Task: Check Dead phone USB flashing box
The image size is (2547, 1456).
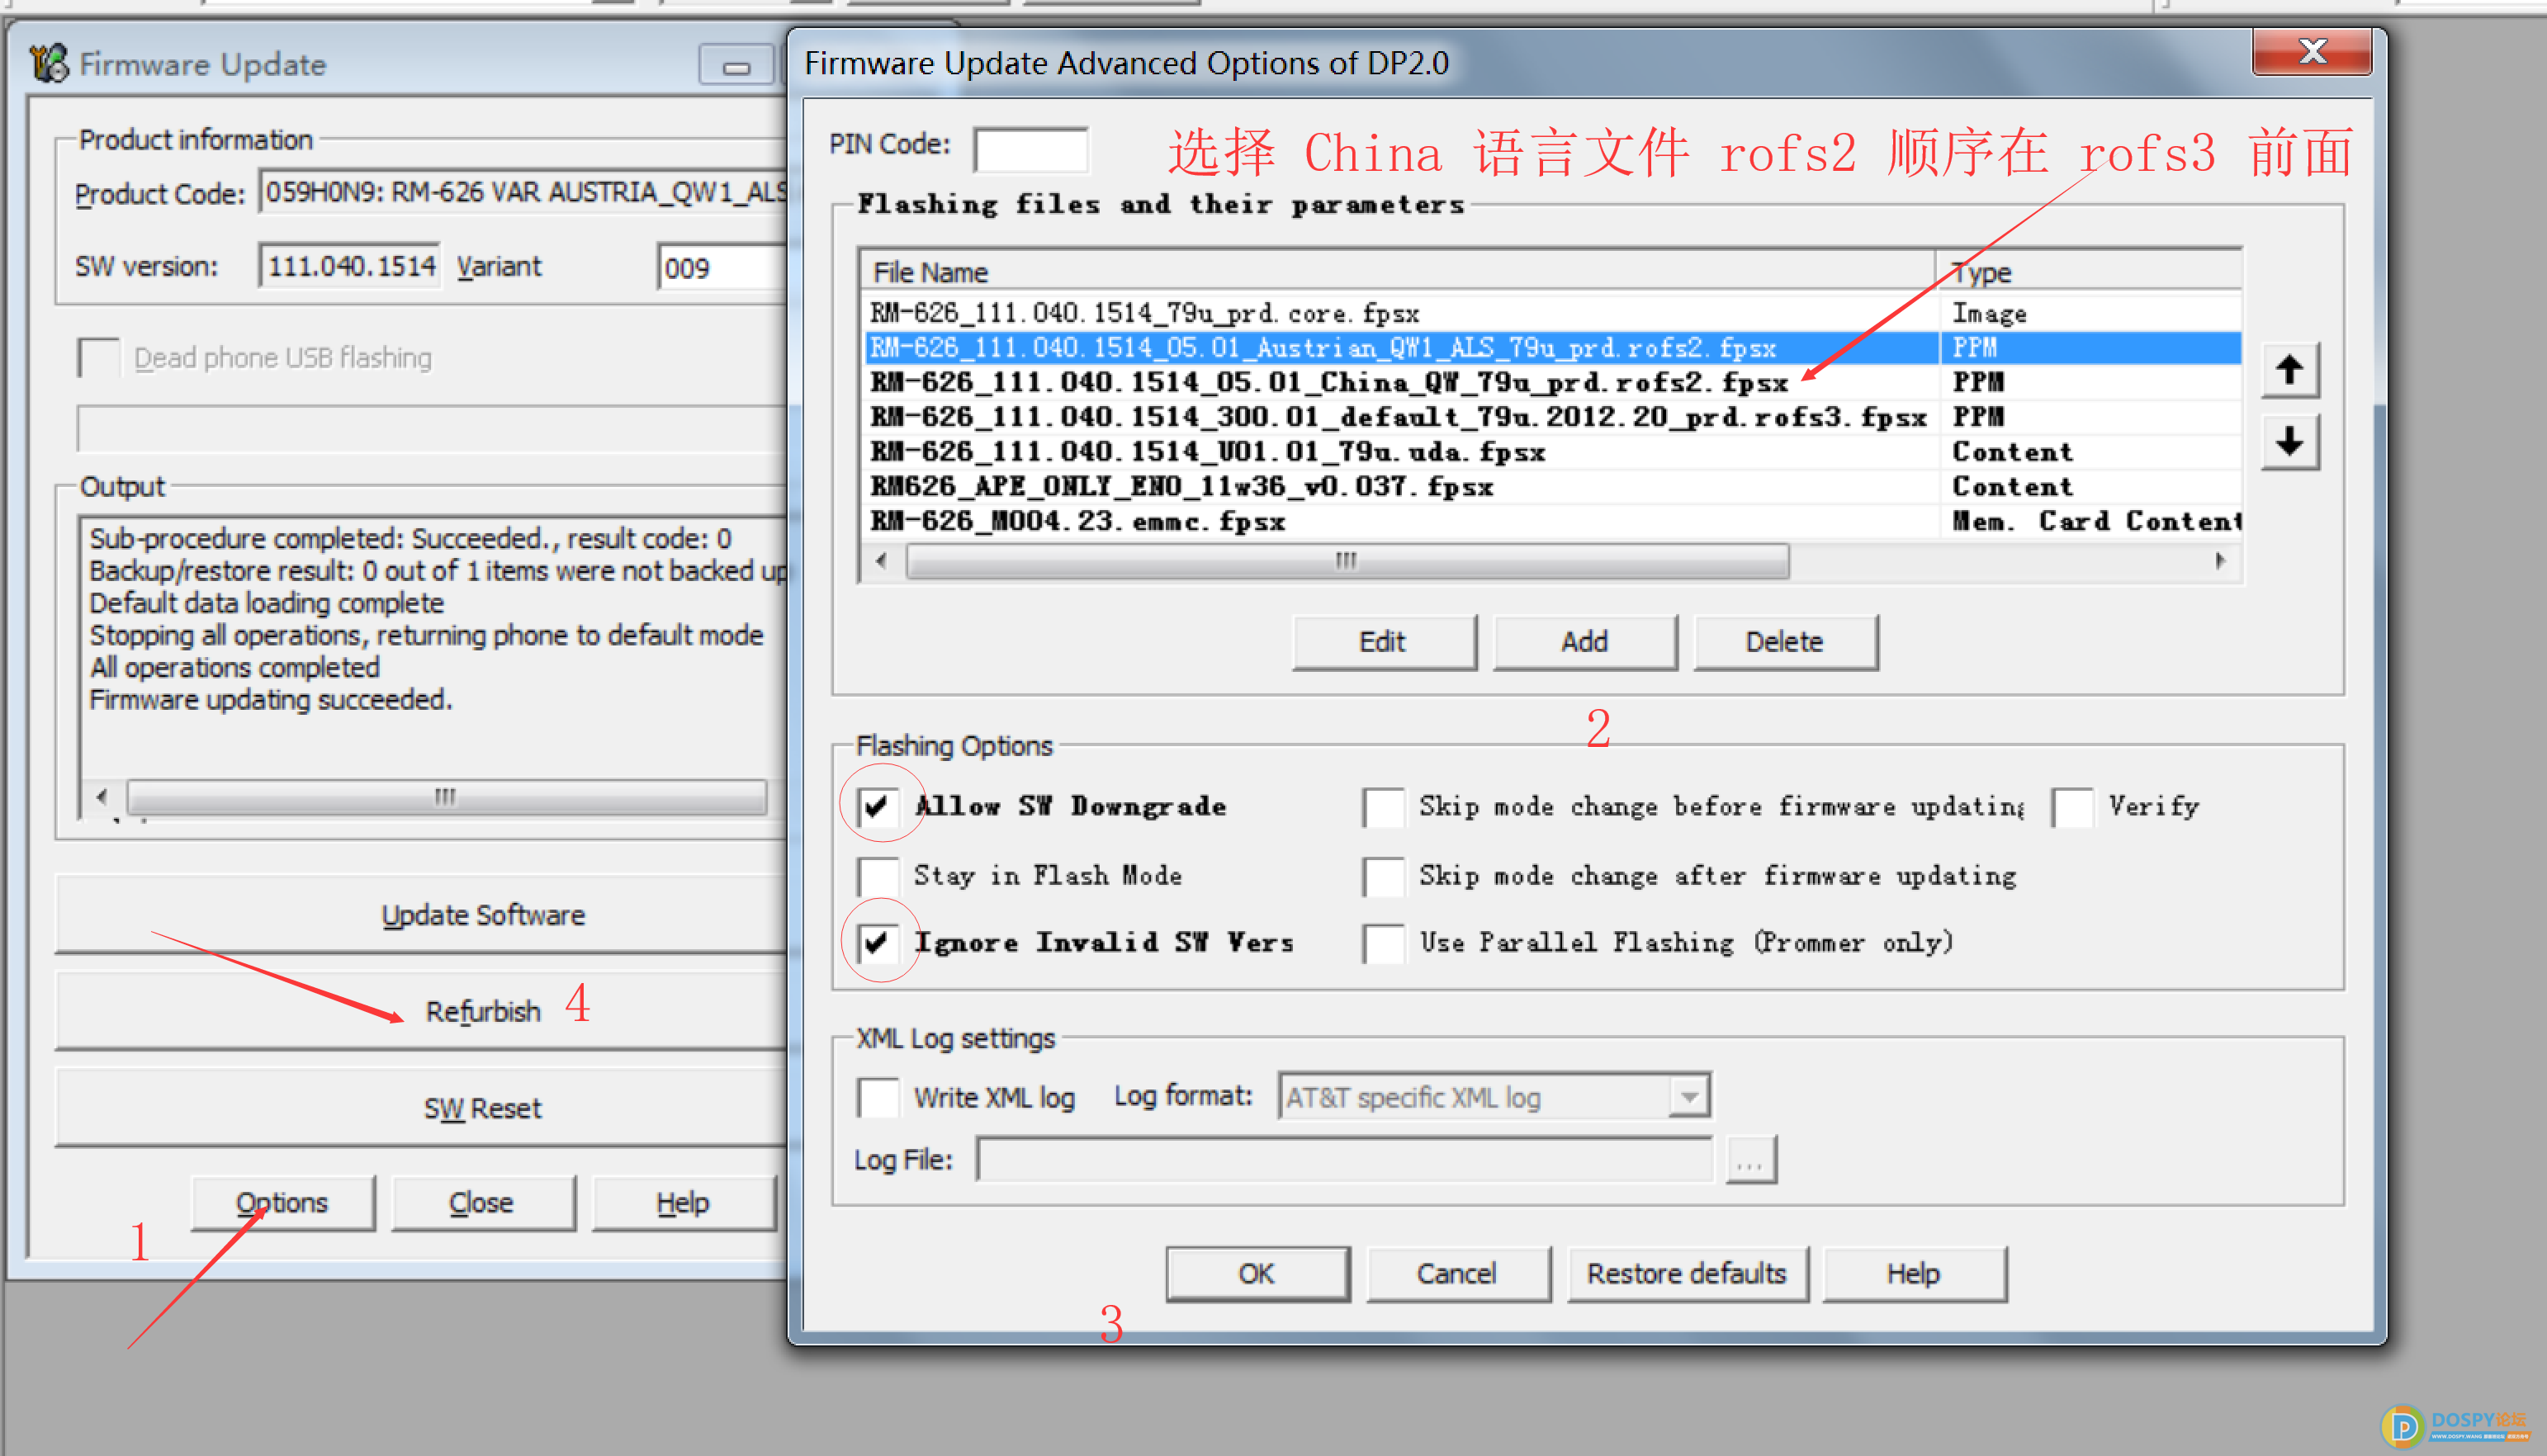Action: click(98, 357)
